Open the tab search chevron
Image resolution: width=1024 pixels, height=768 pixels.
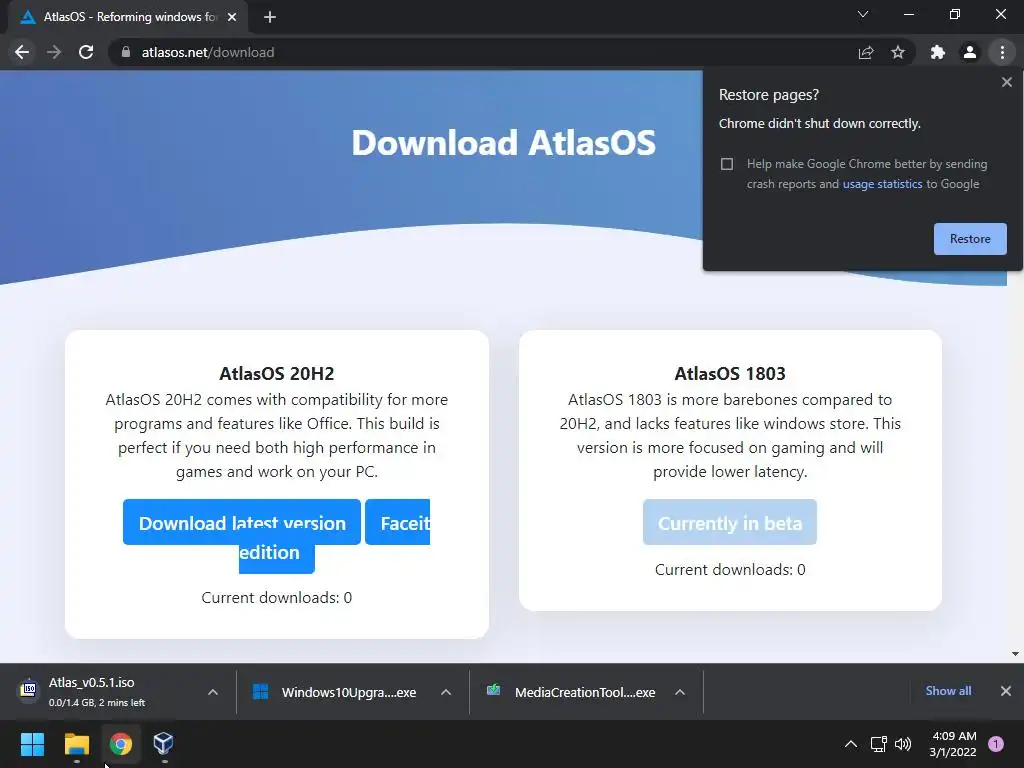tap(863, 14)
